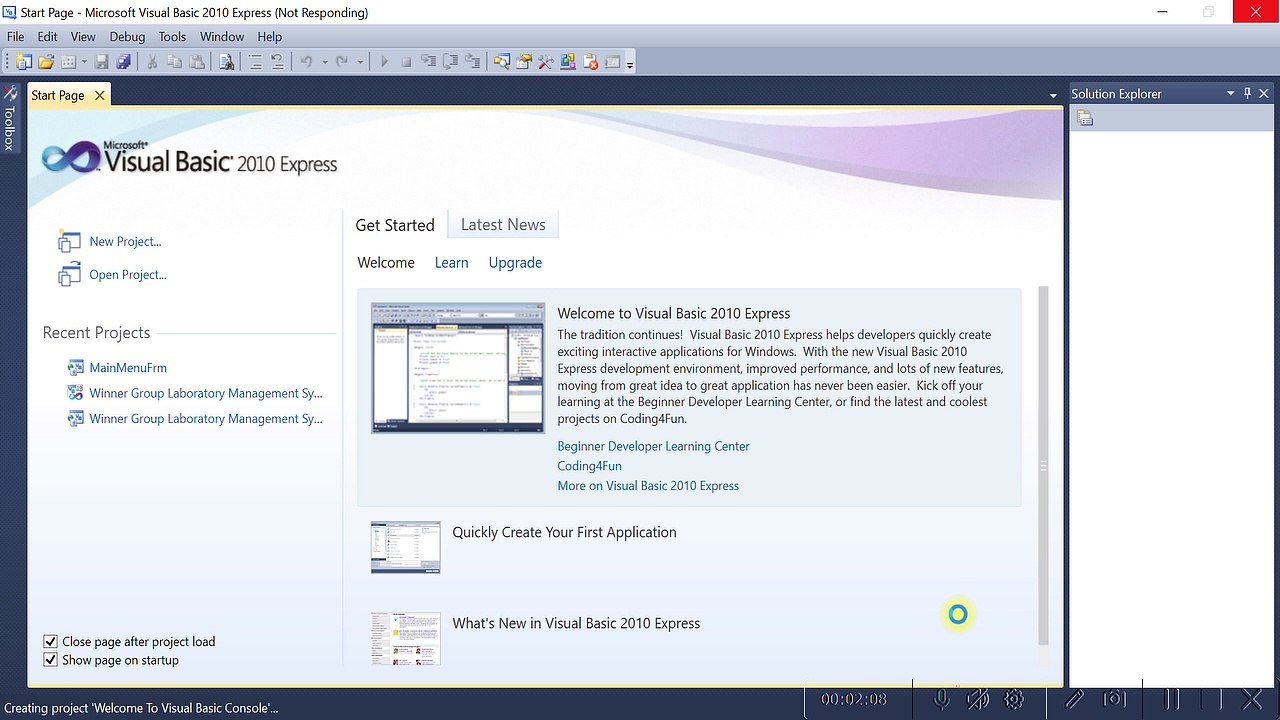Click What's New in Visual Basic thumbnail
This screenshot has height=720, width=1280.
405,638
